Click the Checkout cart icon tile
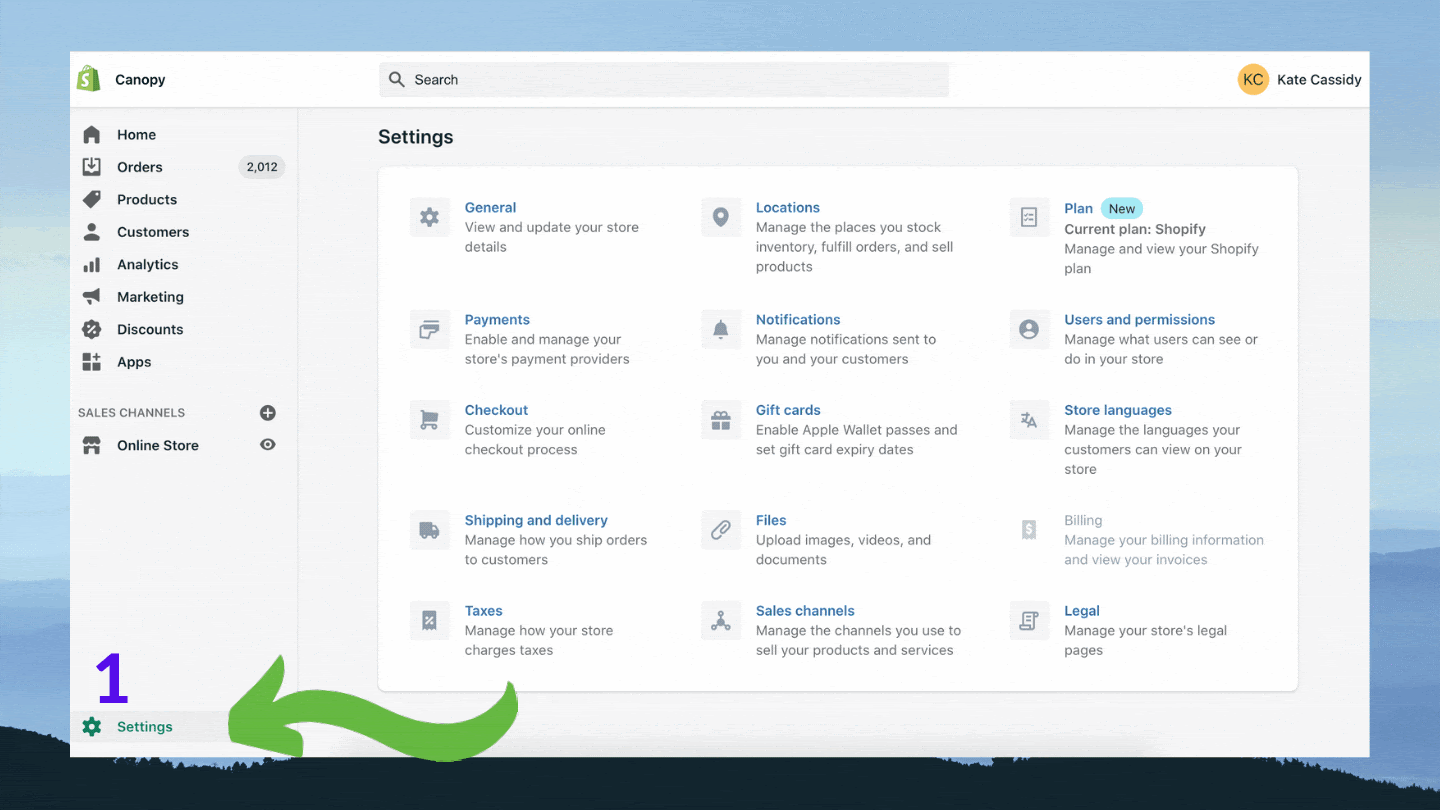 [x=429, y=420]
